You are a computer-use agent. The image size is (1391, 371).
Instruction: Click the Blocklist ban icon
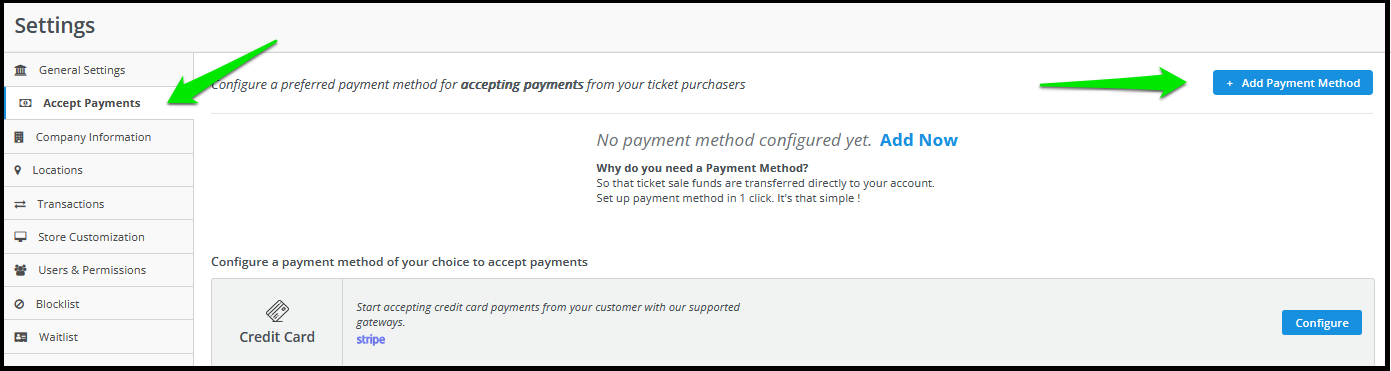point(19,304)
